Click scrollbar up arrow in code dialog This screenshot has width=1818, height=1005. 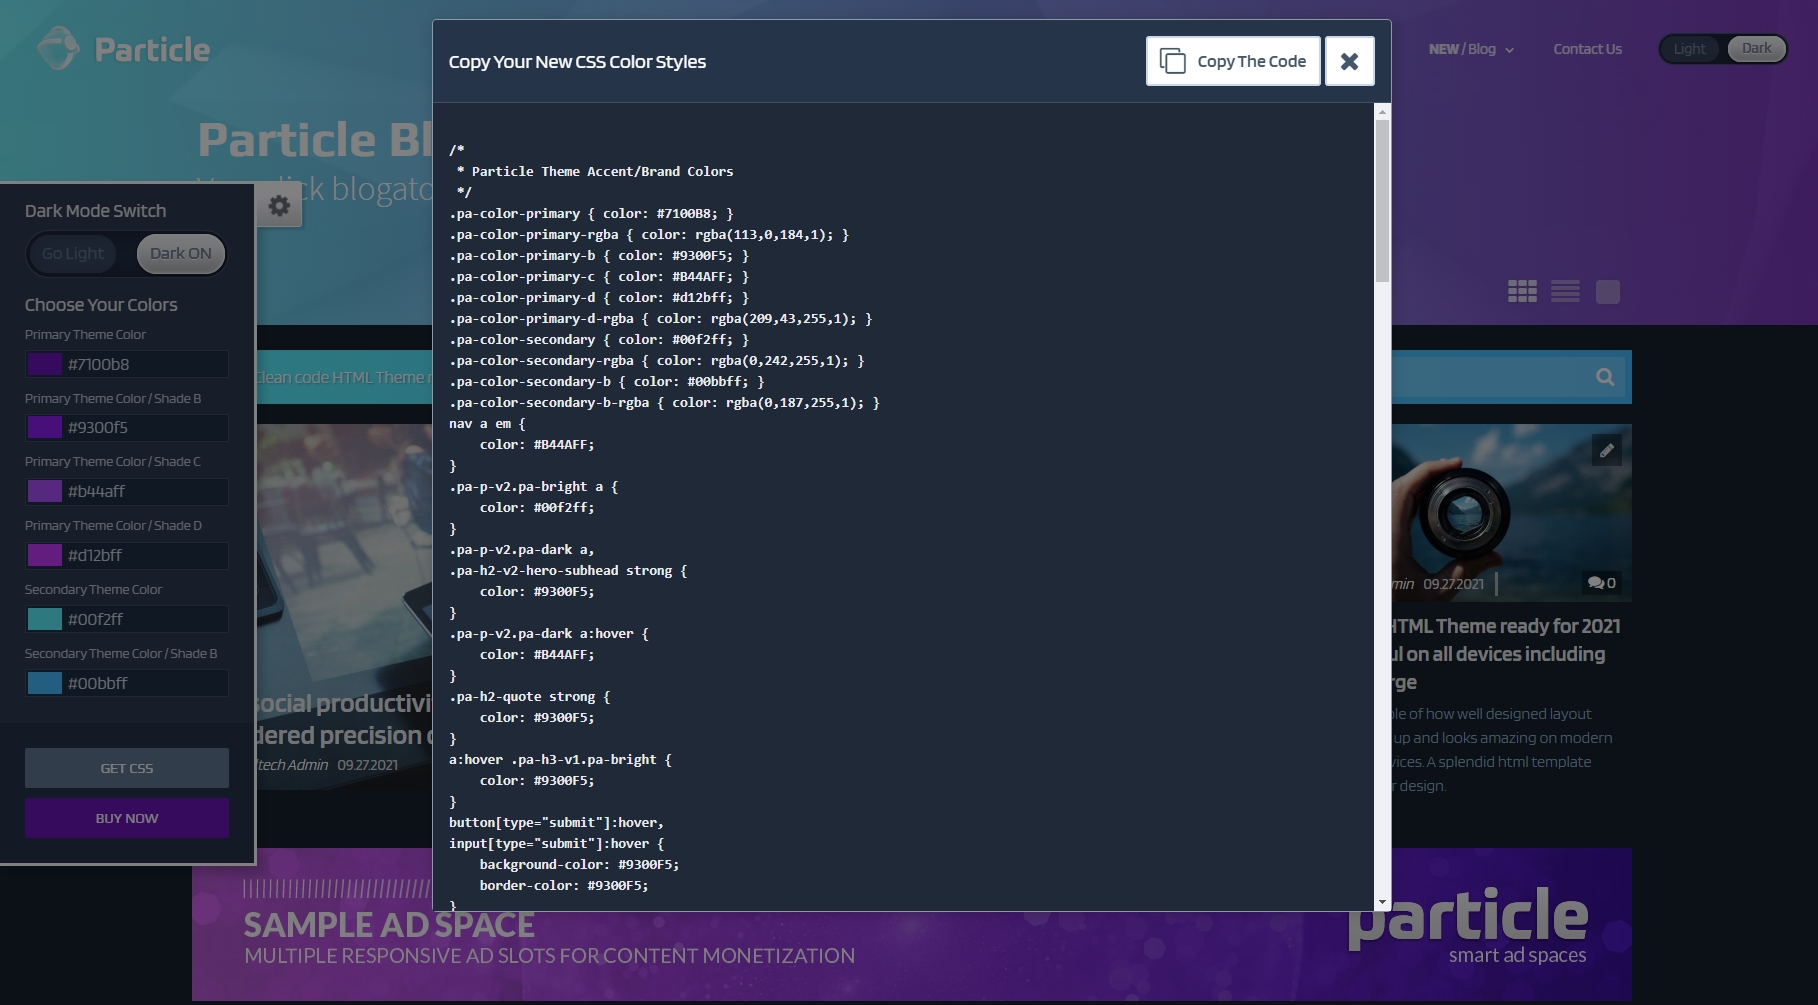point(1382,111)
